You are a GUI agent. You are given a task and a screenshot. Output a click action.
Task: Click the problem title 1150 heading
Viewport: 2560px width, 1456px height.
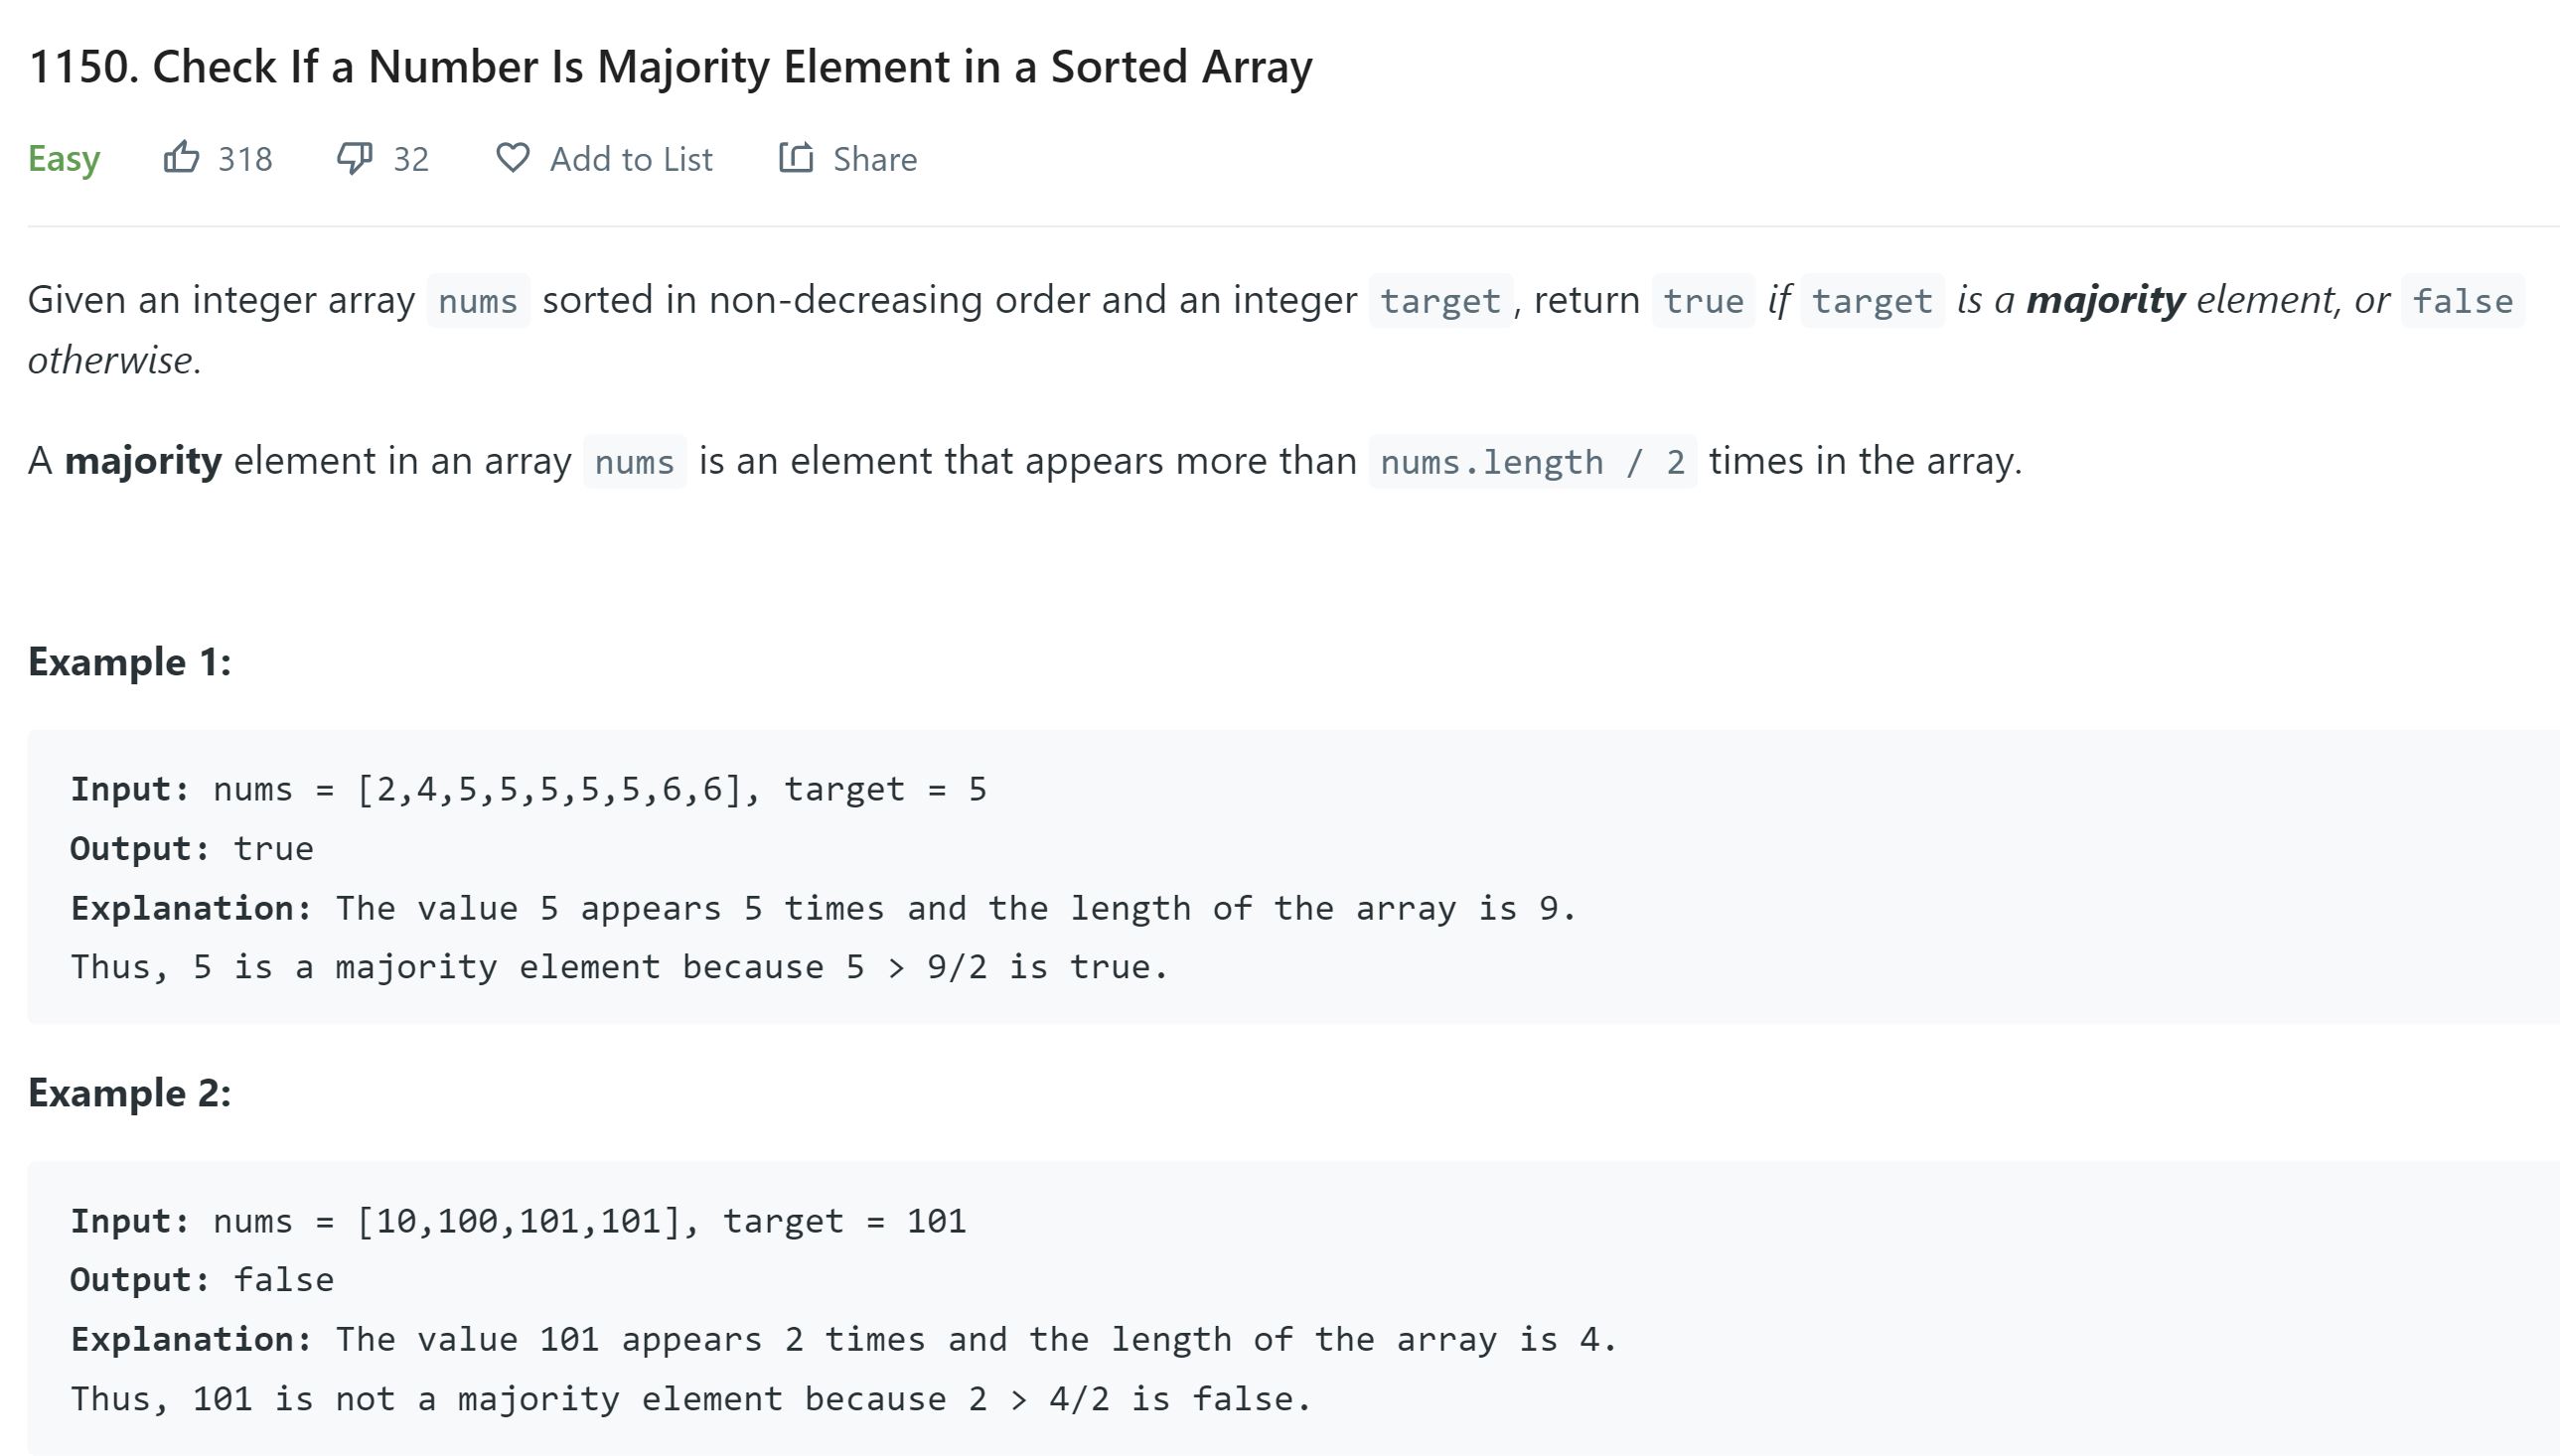(x=670, y=67)
